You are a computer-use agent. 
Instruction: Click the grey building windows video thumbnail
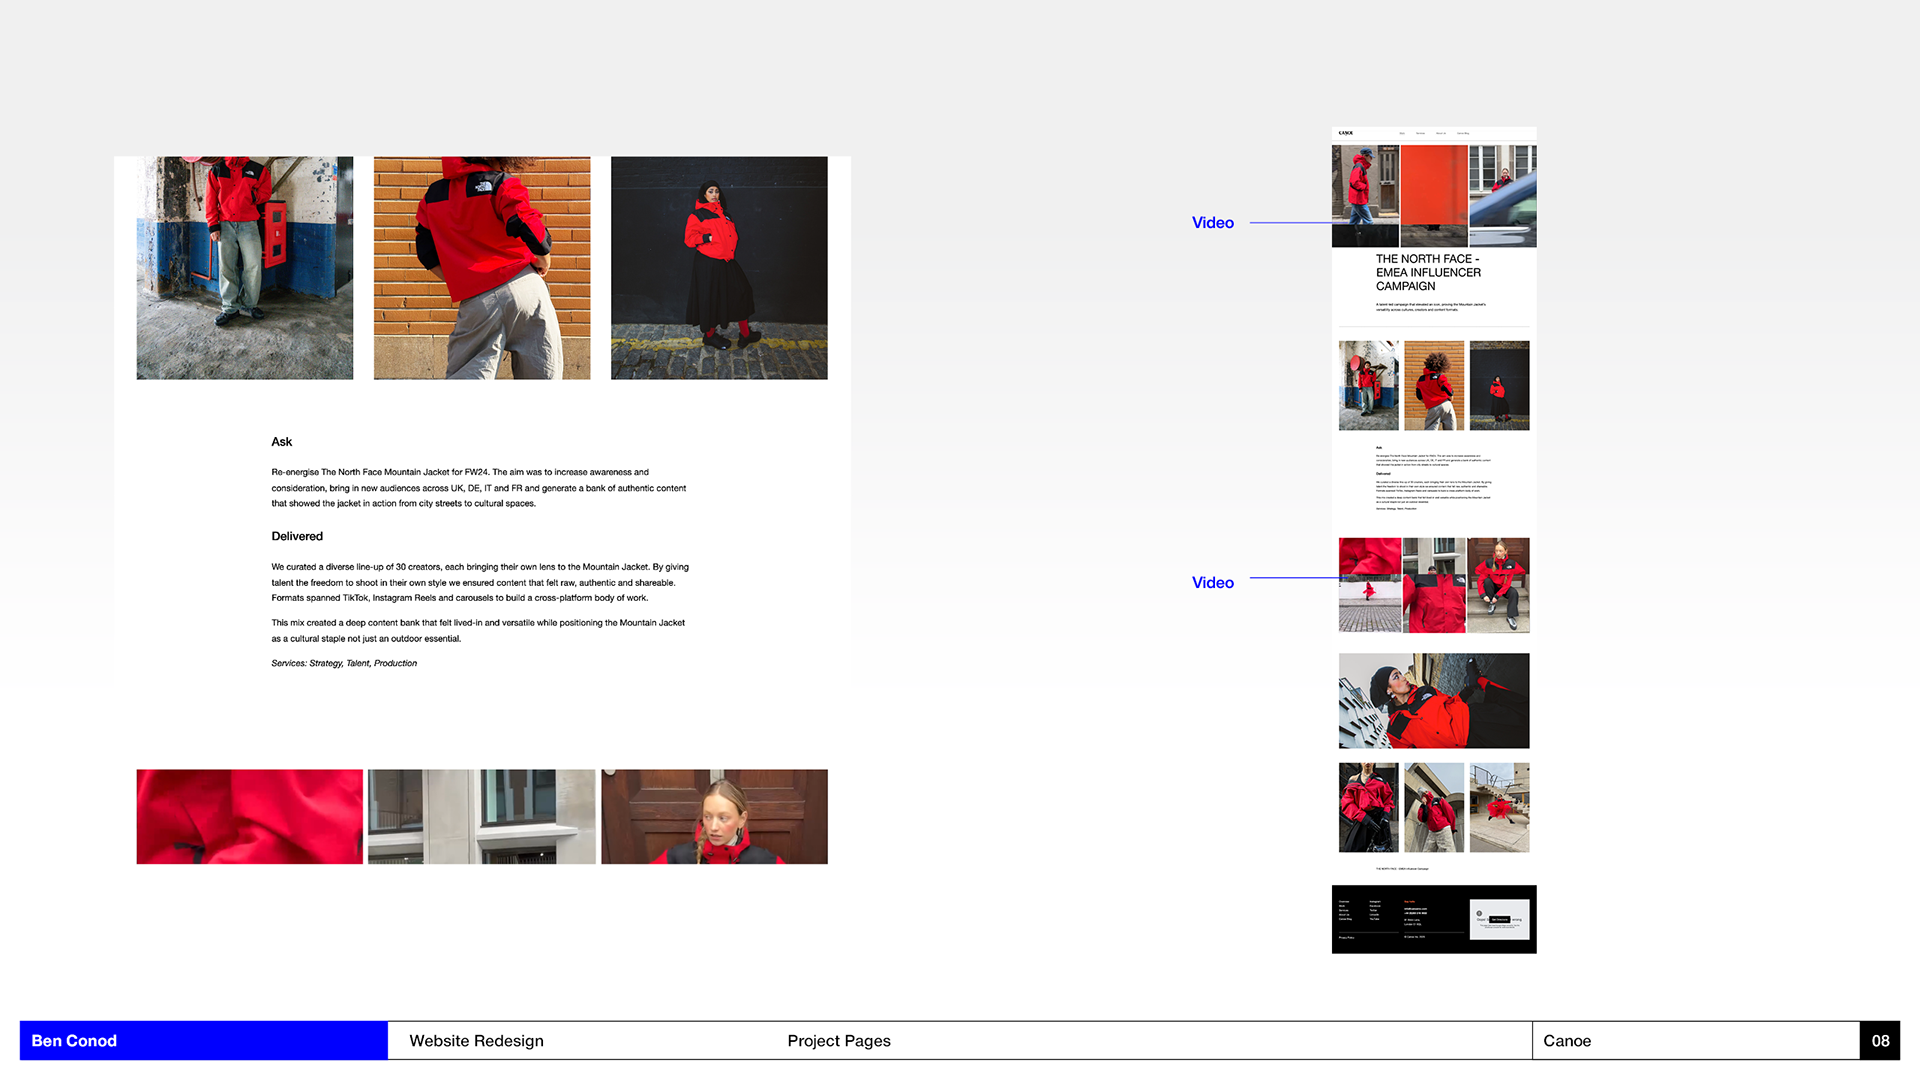click(481, 816)
